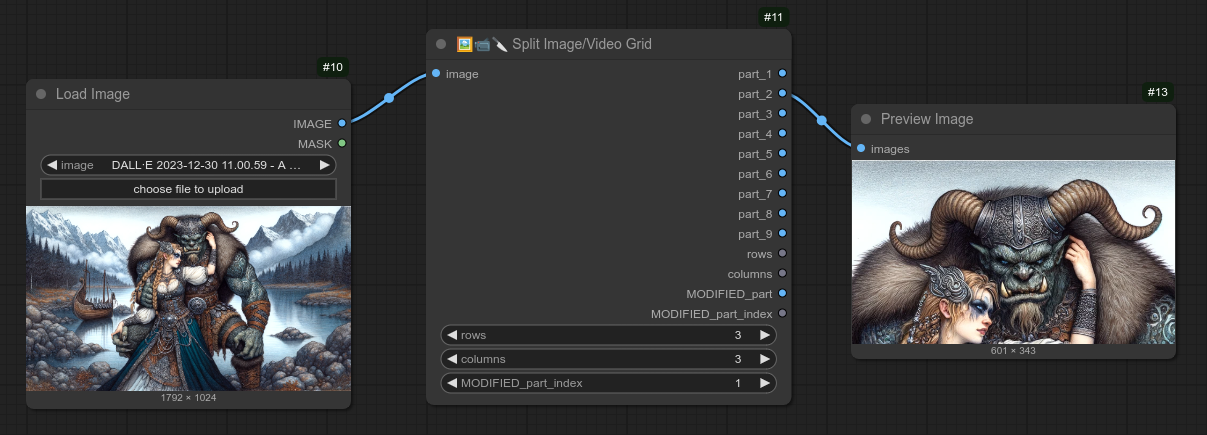Collapse the Load Image node via its dot
This screenshot has height=435, width=1207.
[41, 94]
